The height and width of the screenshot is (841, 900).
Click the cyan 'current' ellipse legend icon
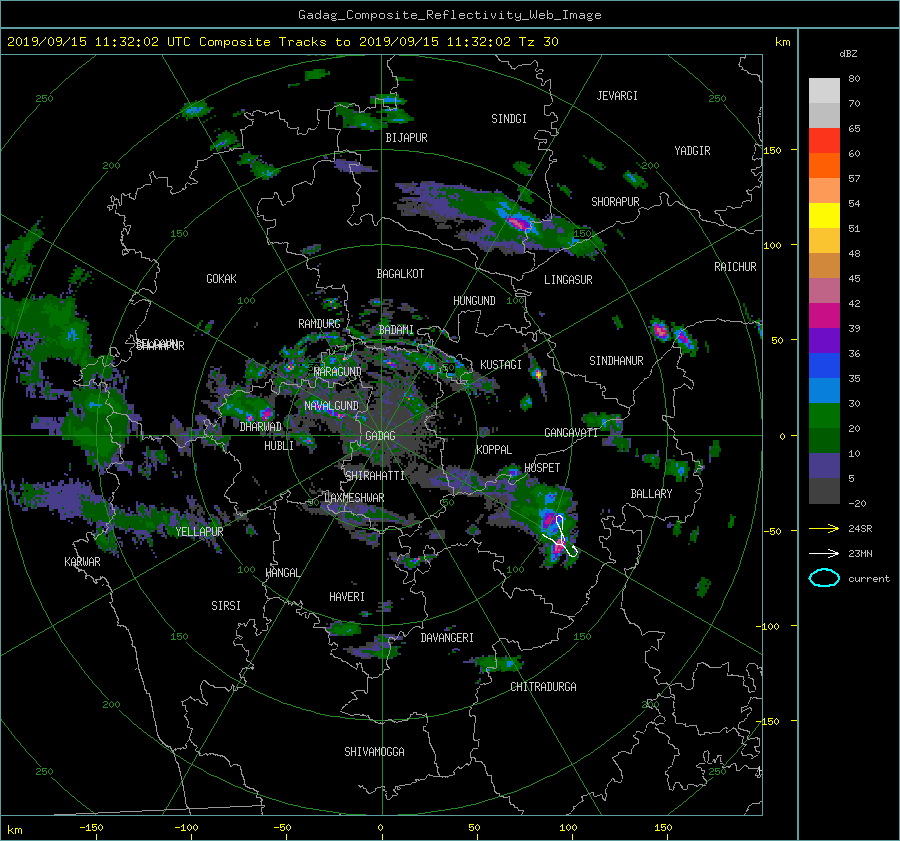coord(824,578)
